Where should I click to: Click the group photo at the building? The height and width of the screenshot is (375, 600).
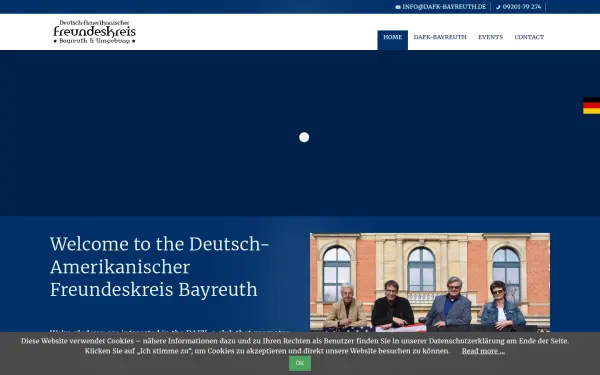pos(430,282)
